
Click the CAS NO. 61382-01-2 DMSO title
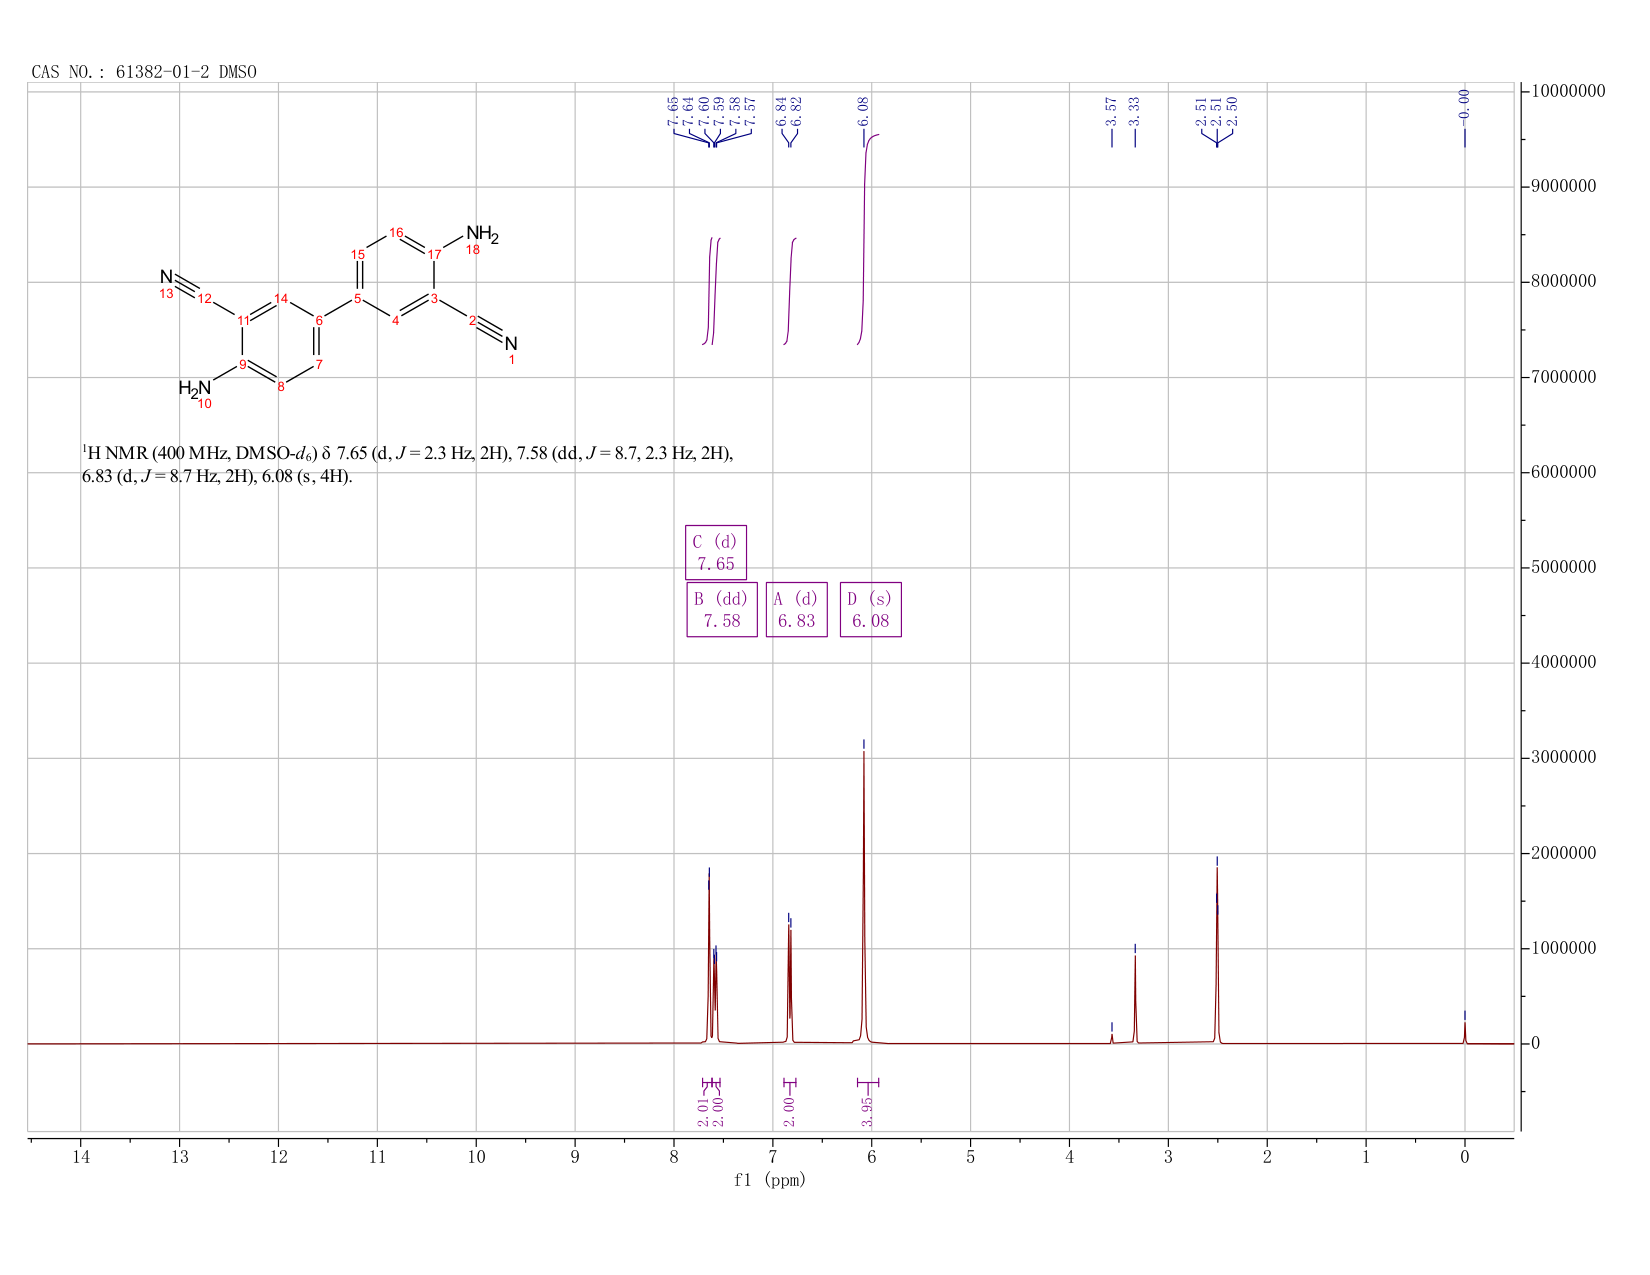[144, 72]
